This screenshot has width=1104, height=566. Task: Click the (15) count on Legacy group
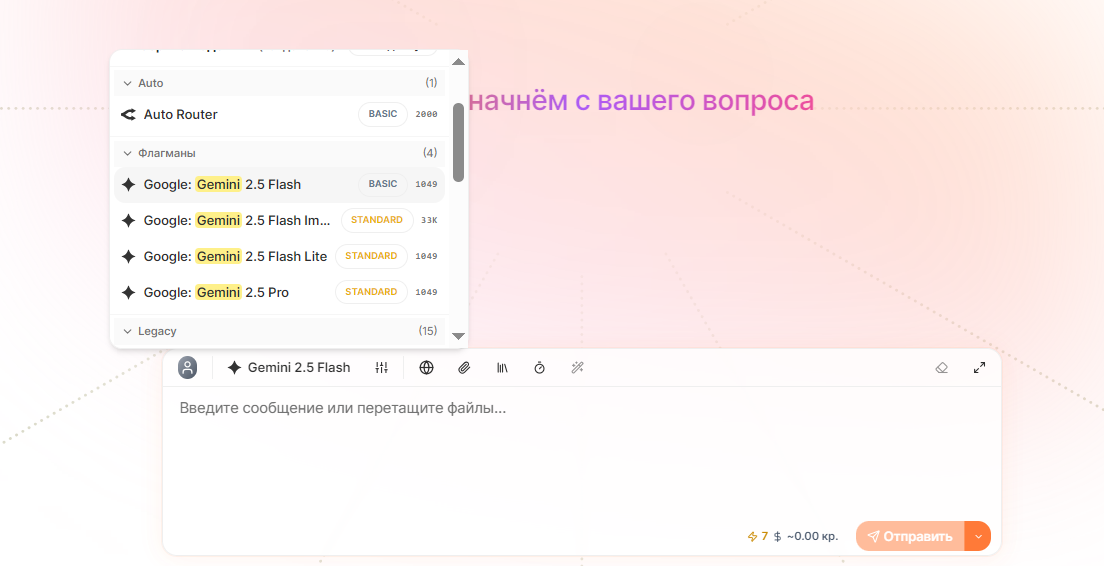tap(427, 331)
